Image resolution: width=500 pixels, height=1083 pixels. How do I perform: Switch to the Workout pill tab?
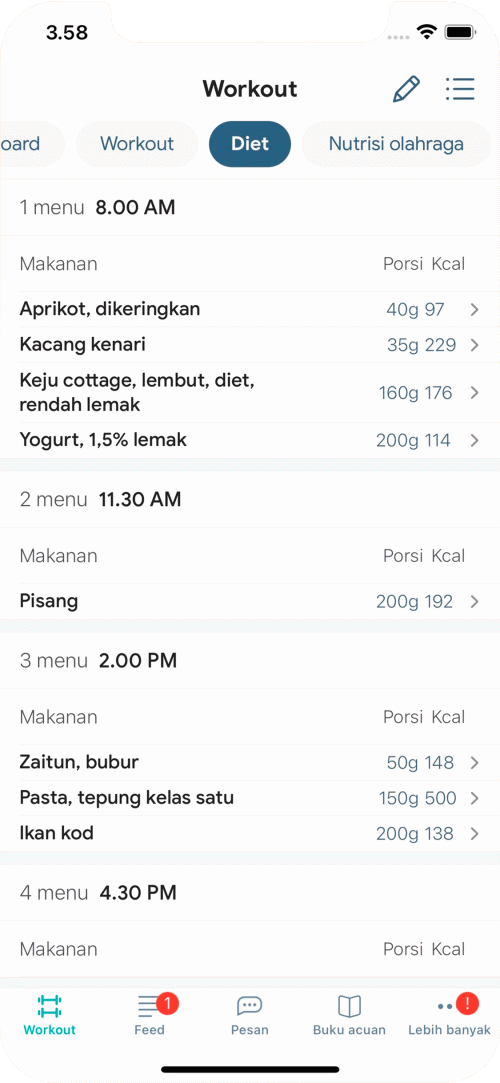coord(137,144)
